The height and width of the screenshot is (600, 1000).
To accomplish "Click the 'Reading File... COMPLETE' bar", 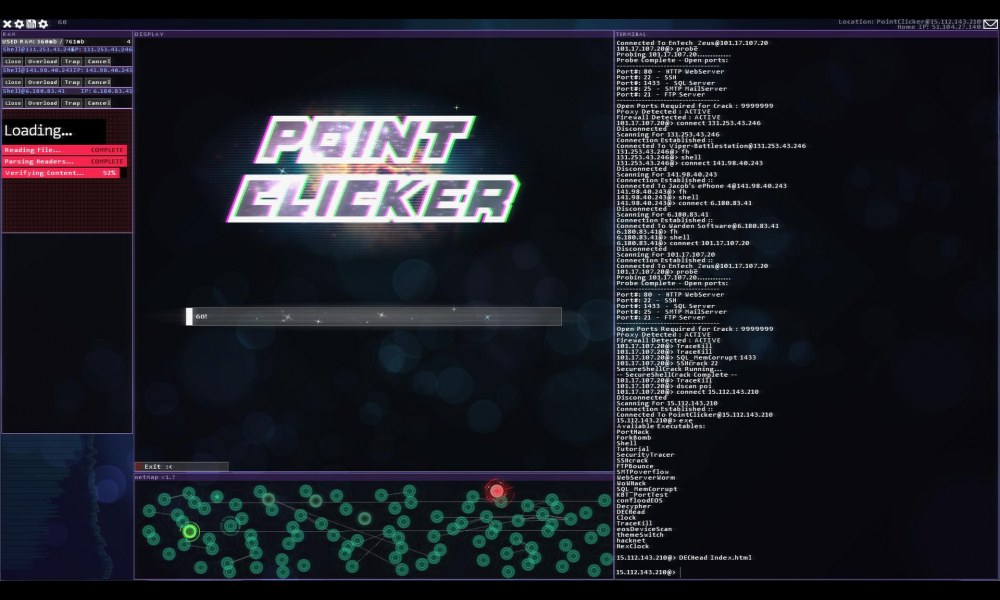I will [64, 150].
